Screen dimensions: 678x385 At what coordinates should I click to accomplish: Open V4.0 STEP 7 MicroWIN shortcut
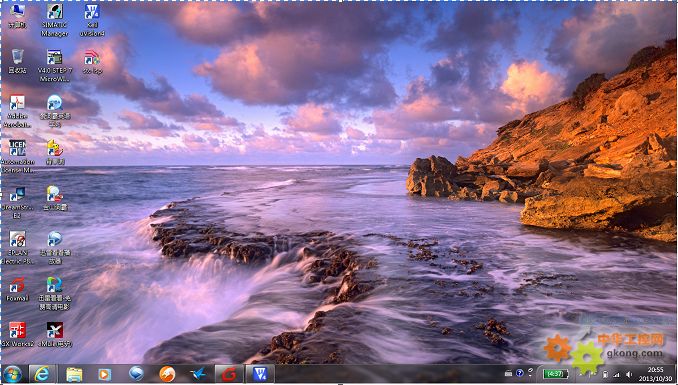pos(55,65)
